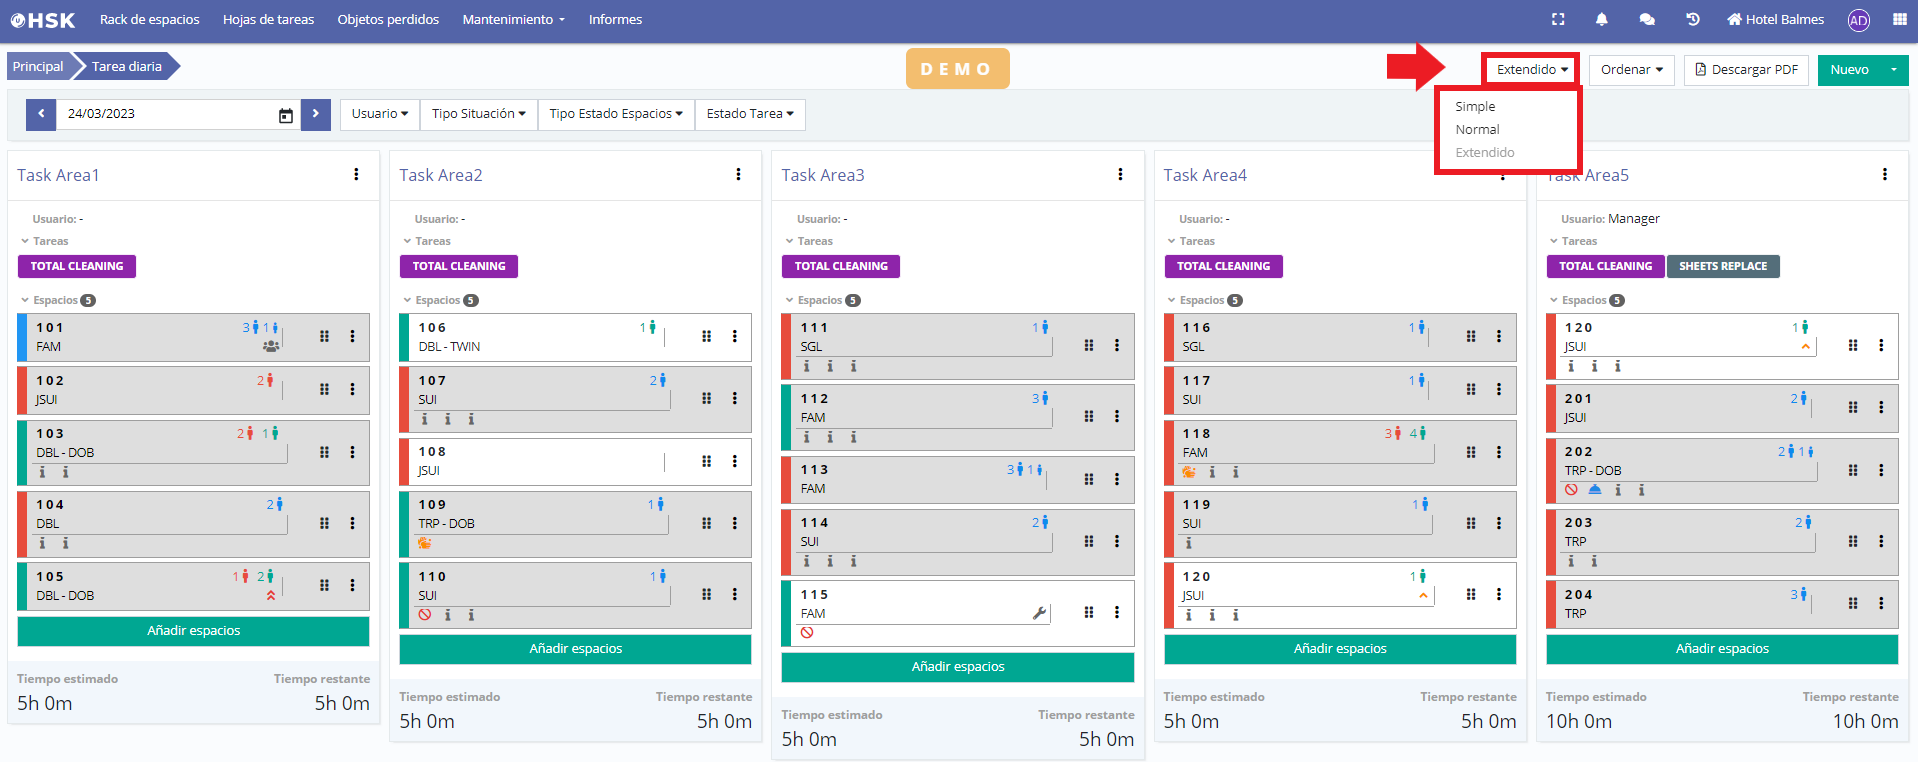
Task: Click Añadir espacios in Task Area3
Action: coord(957,667)
